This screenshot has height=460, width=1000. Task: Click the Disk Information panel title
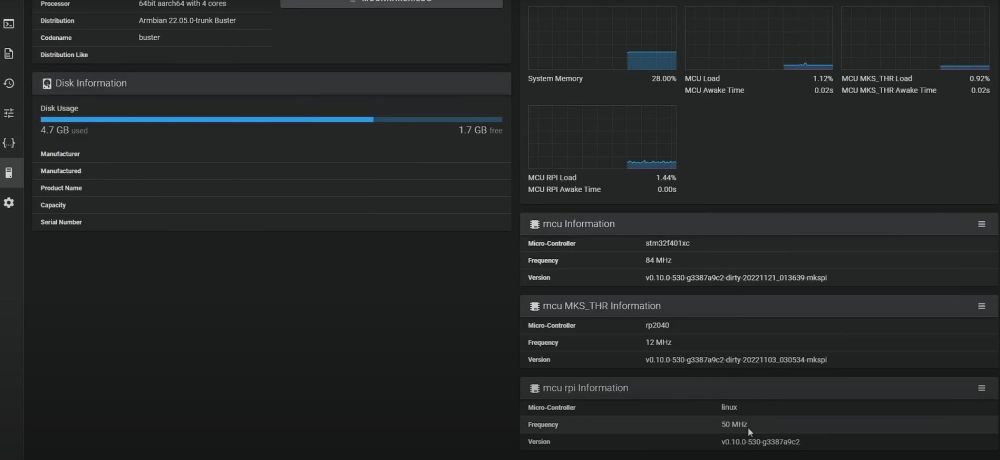pos(91,84)
